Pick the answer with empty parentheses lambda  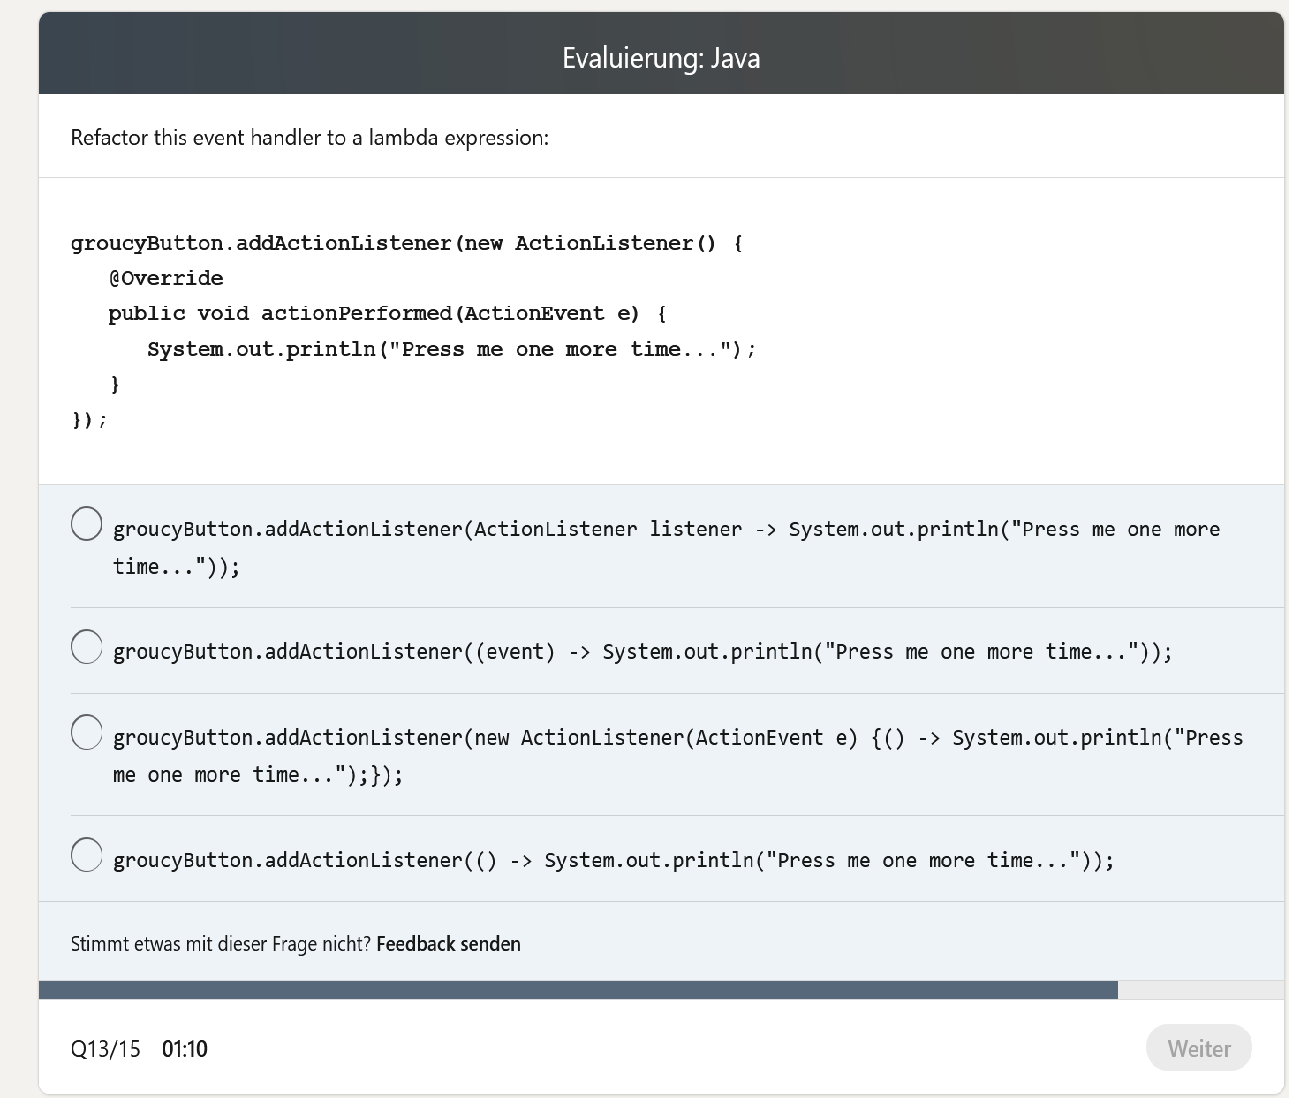click(x=613, y=859)
